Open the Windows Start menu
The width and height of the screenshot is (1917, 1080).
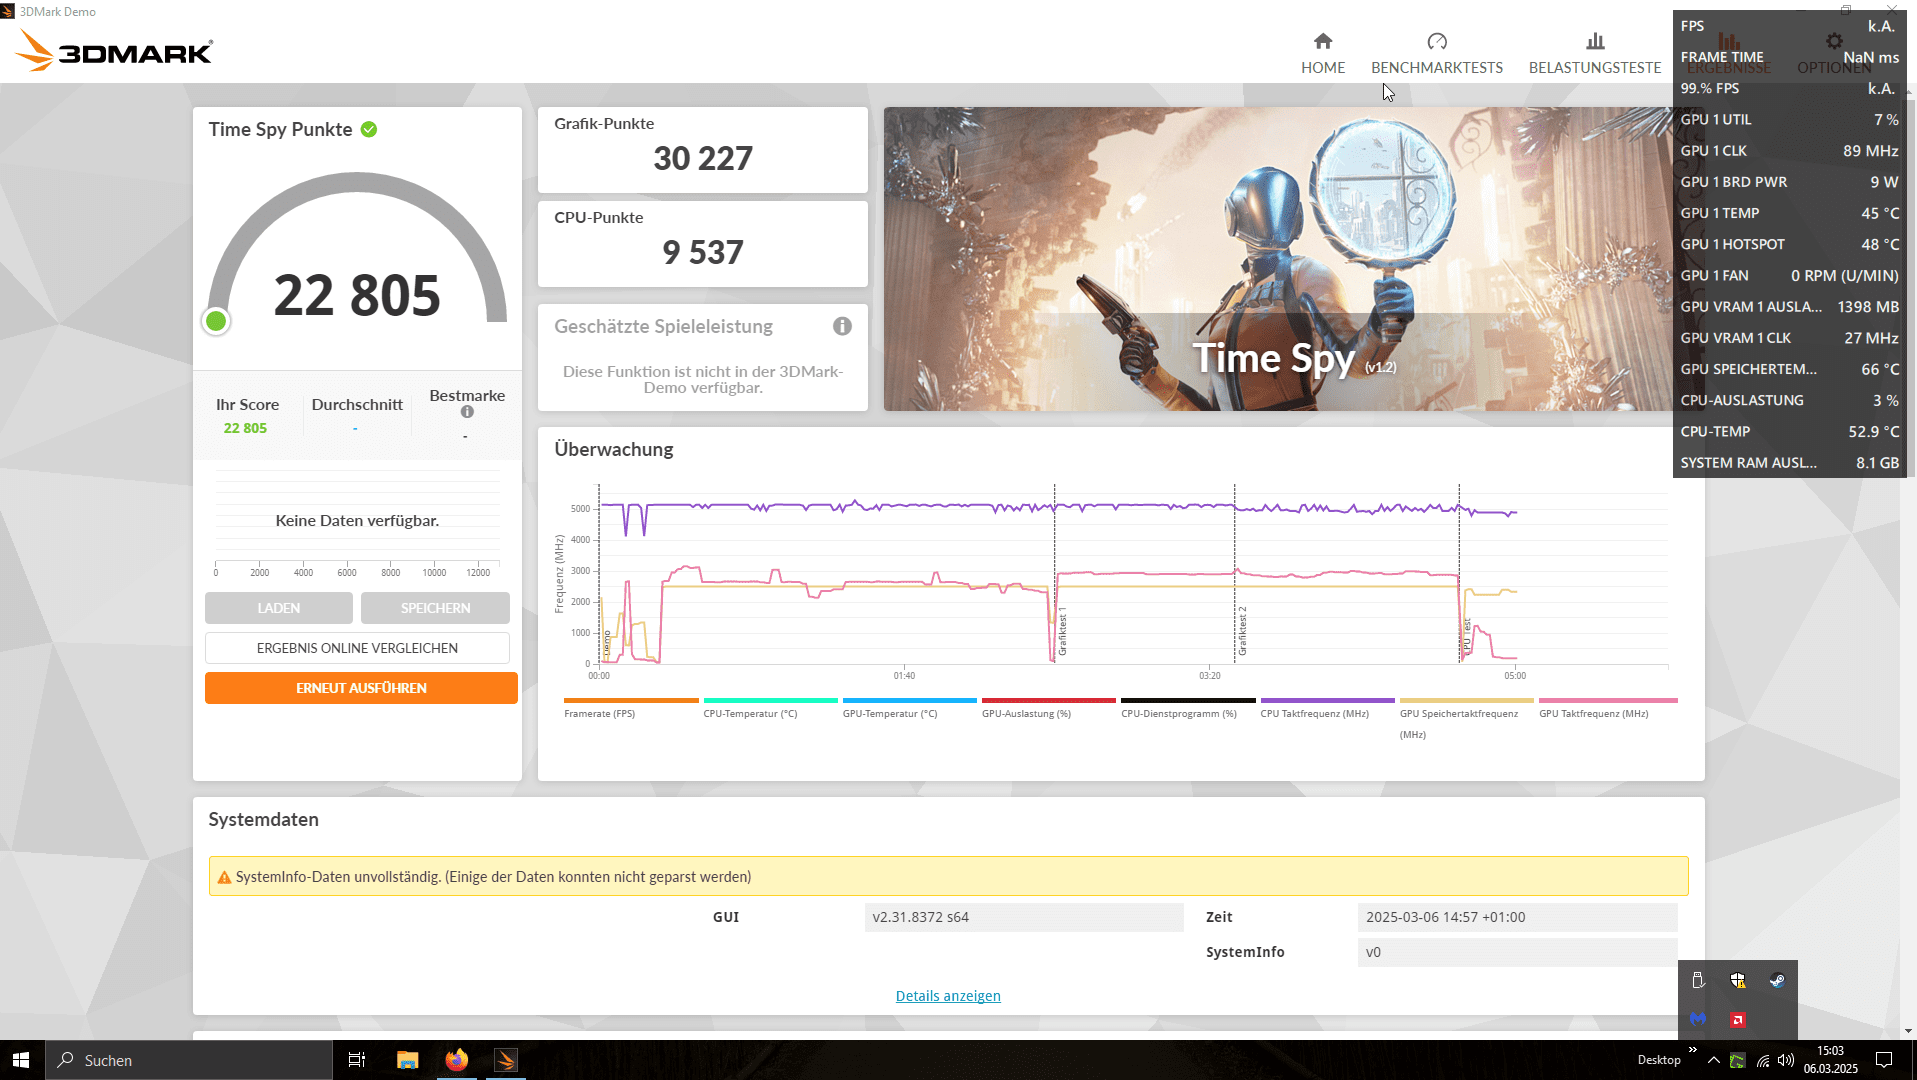click(22, 1060)
